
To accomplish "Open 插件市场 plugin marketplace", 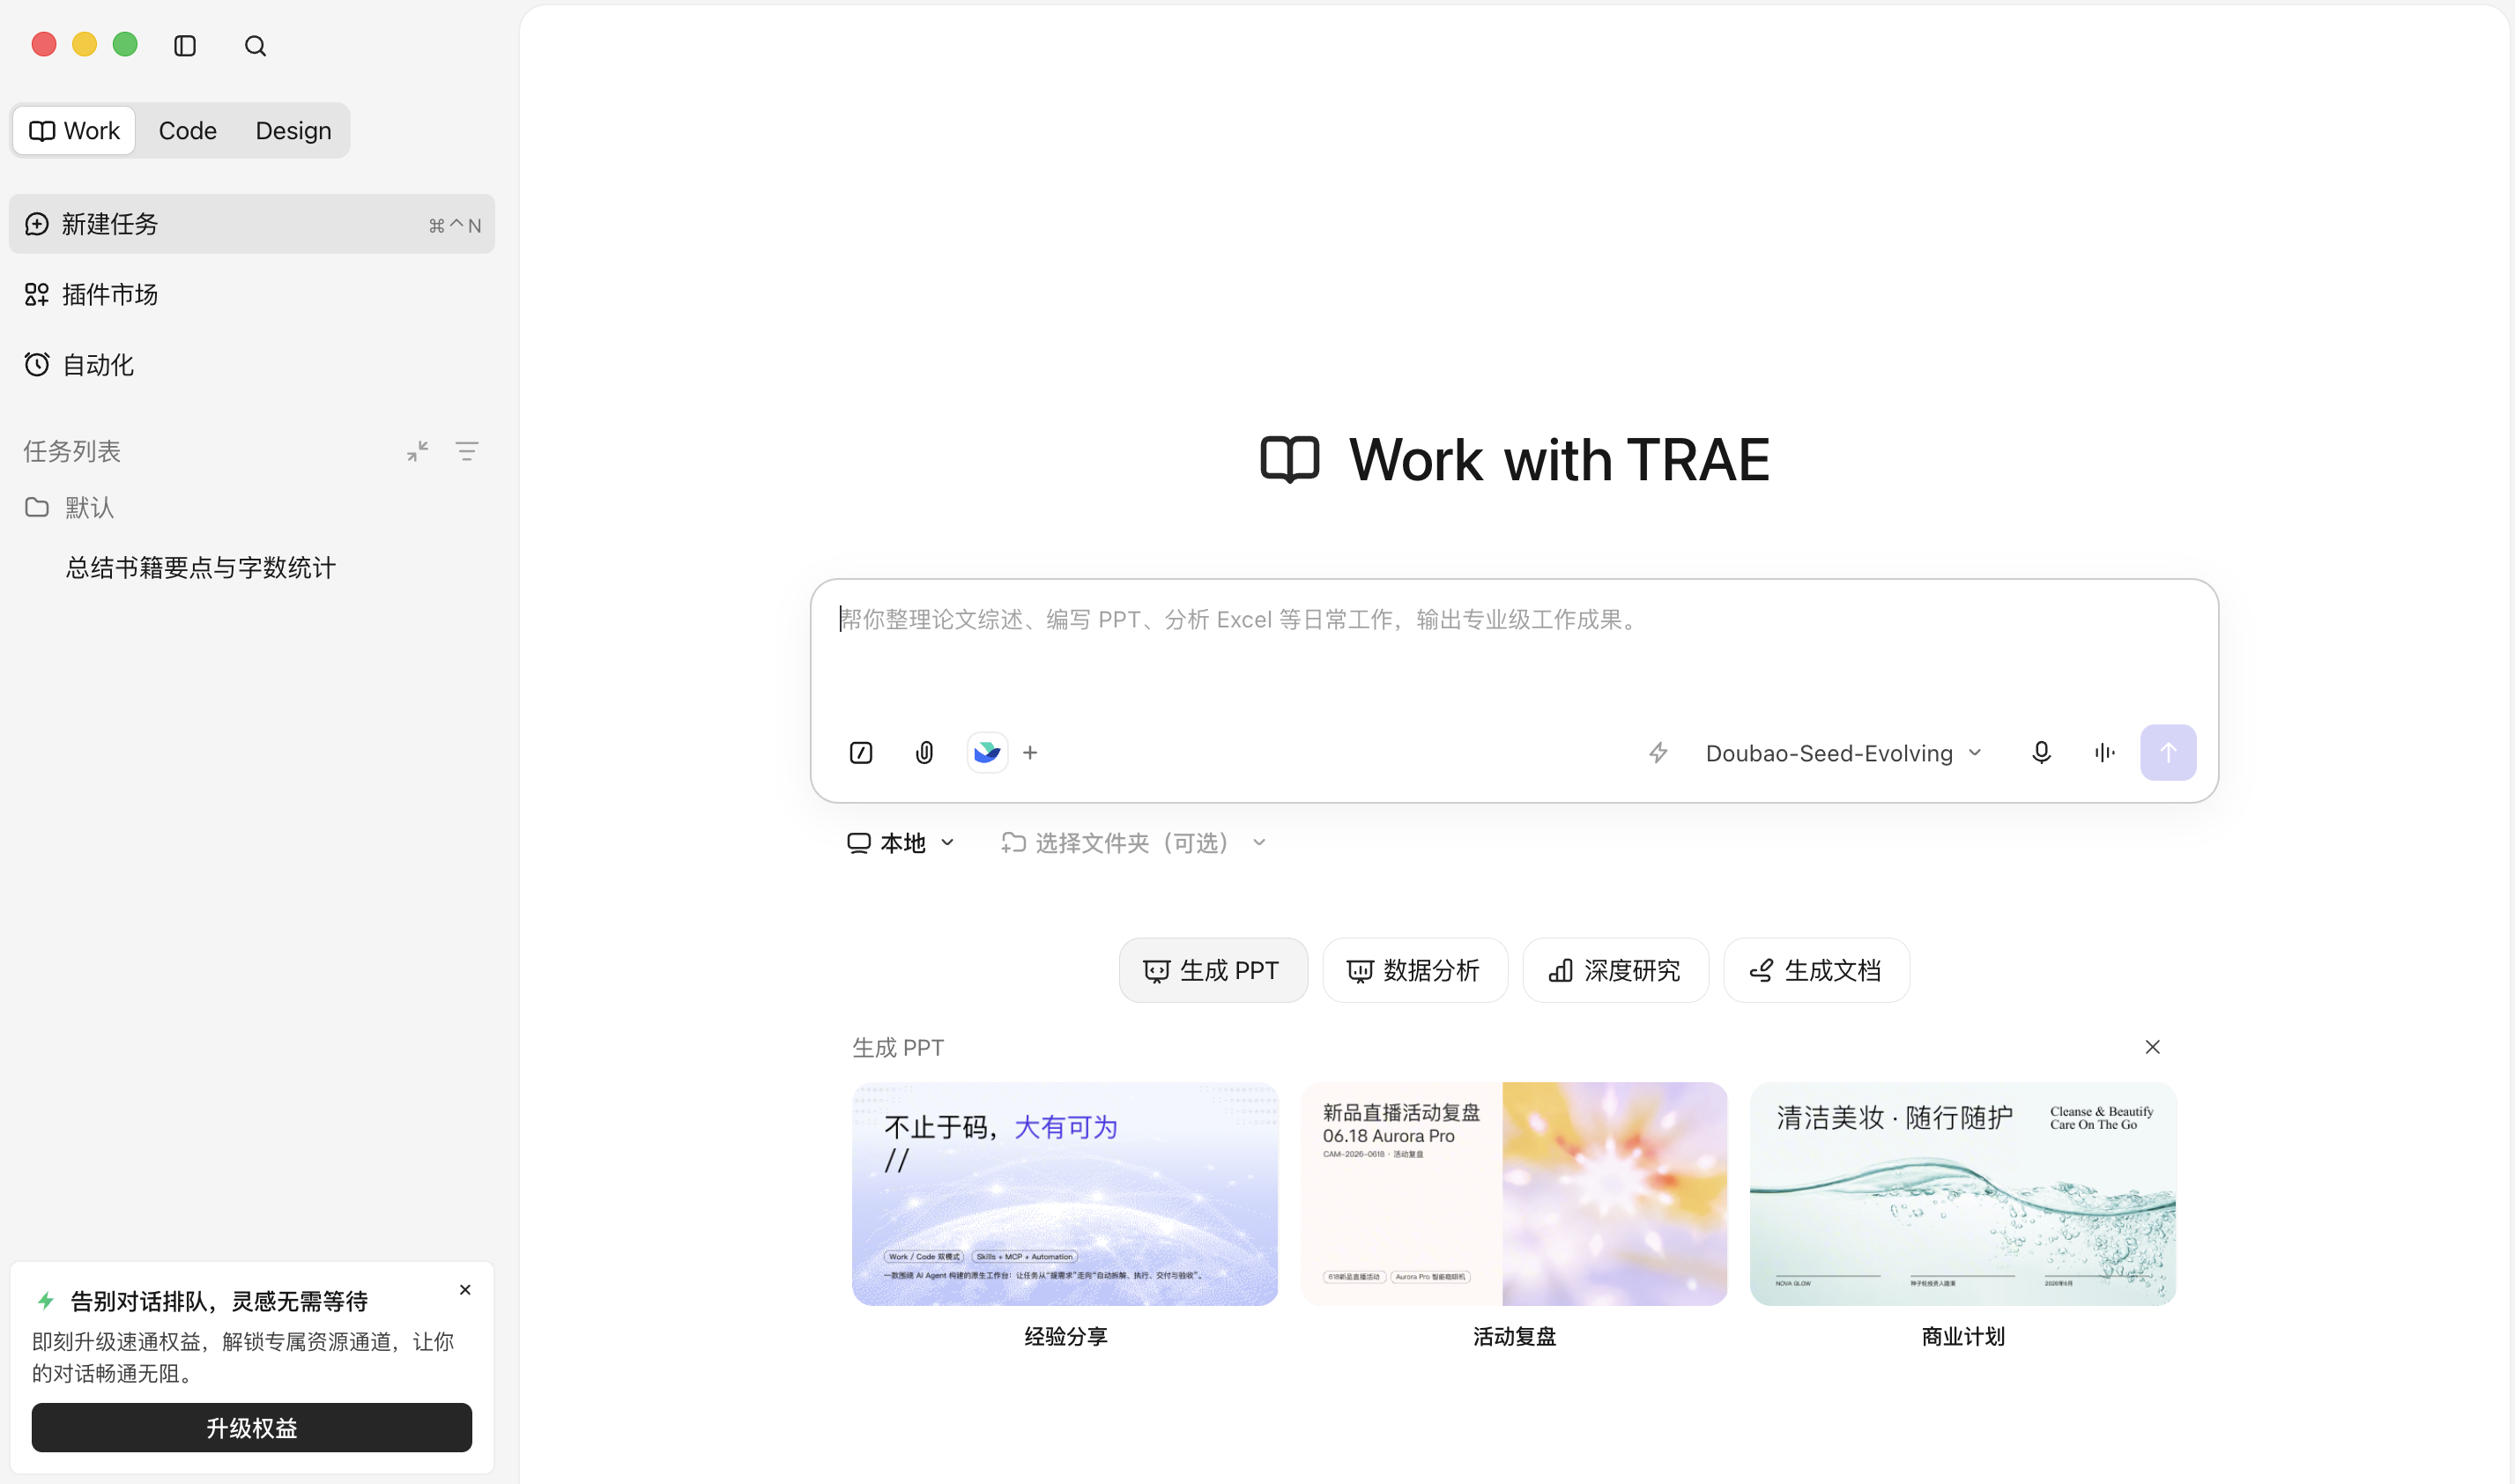I will (252, 294).
